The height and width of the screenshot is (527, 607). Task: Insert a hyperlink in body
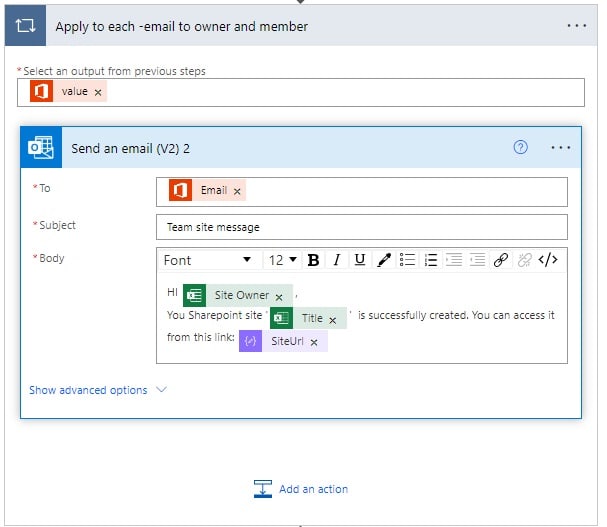point(501,260)
